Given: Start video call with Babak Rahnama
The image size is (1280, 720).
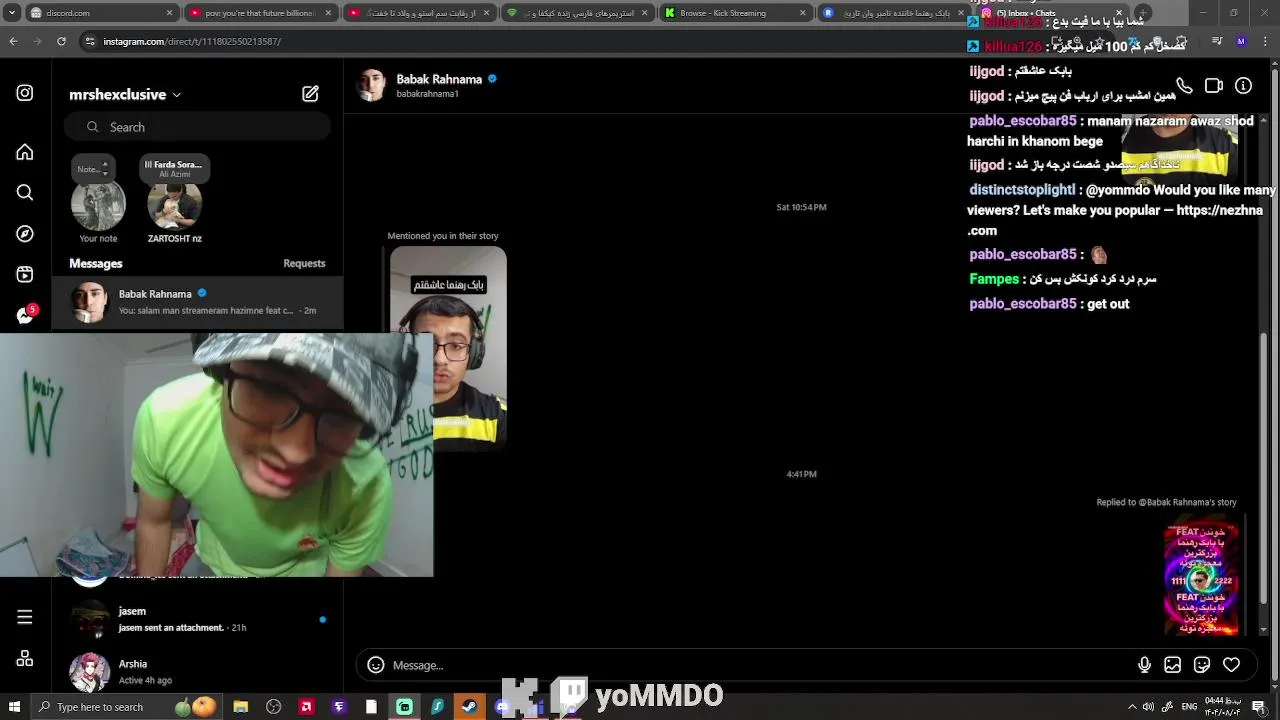Looking at the screenshot, I should tap(1214, 86).
